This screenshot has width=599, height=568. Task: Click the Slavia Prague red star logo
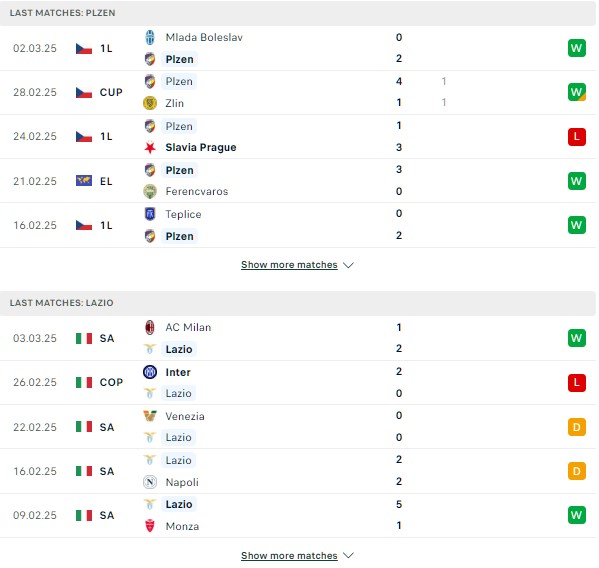click(x=150, y=147)
